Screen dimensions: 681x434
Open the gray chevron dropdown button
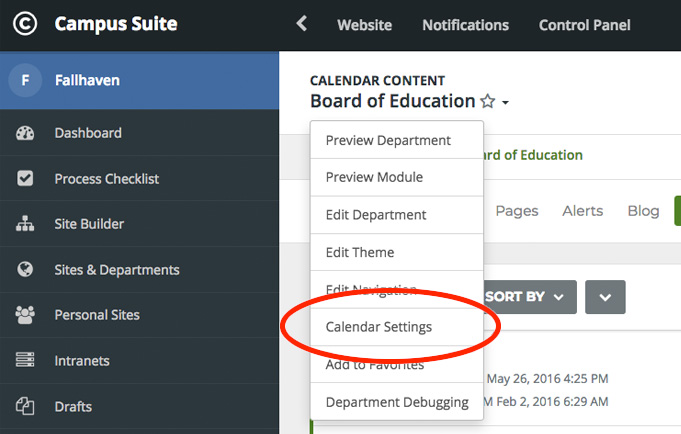605,297
